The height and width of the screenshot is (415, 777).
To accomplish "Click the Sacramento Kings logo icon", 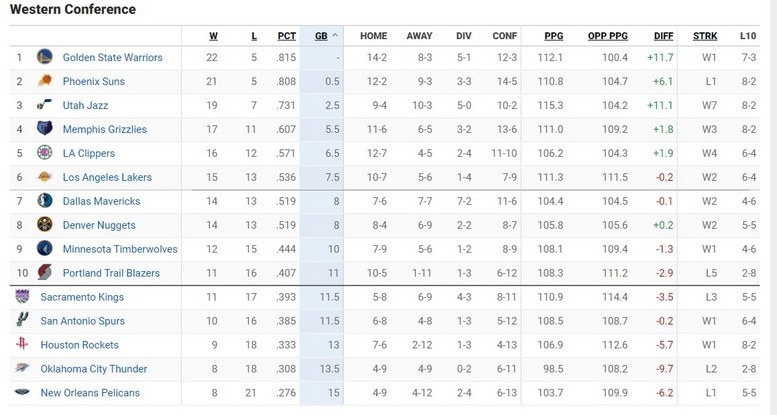I will coord(23,297).
